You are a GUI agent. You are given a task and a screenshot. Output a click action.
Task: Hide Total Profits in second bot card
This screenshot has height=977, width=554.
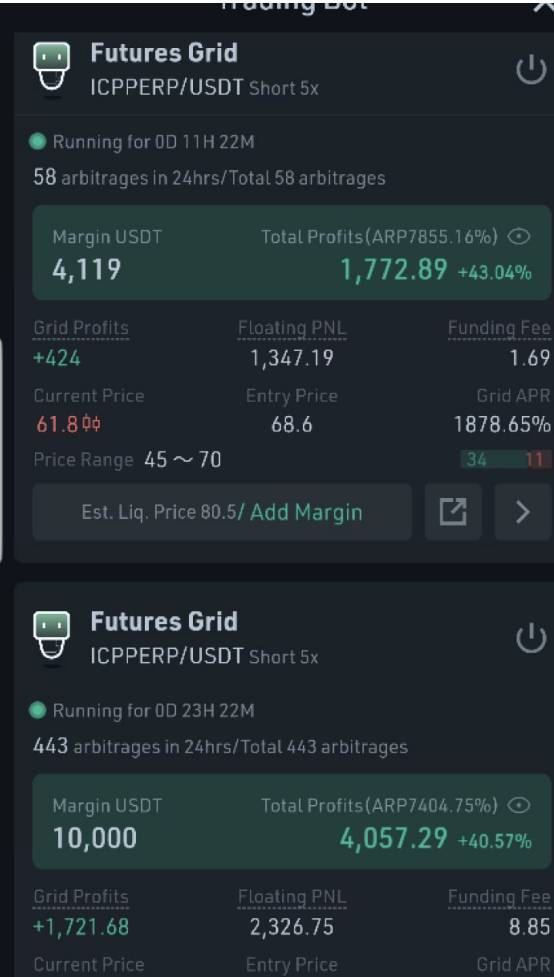click(519, 806)
